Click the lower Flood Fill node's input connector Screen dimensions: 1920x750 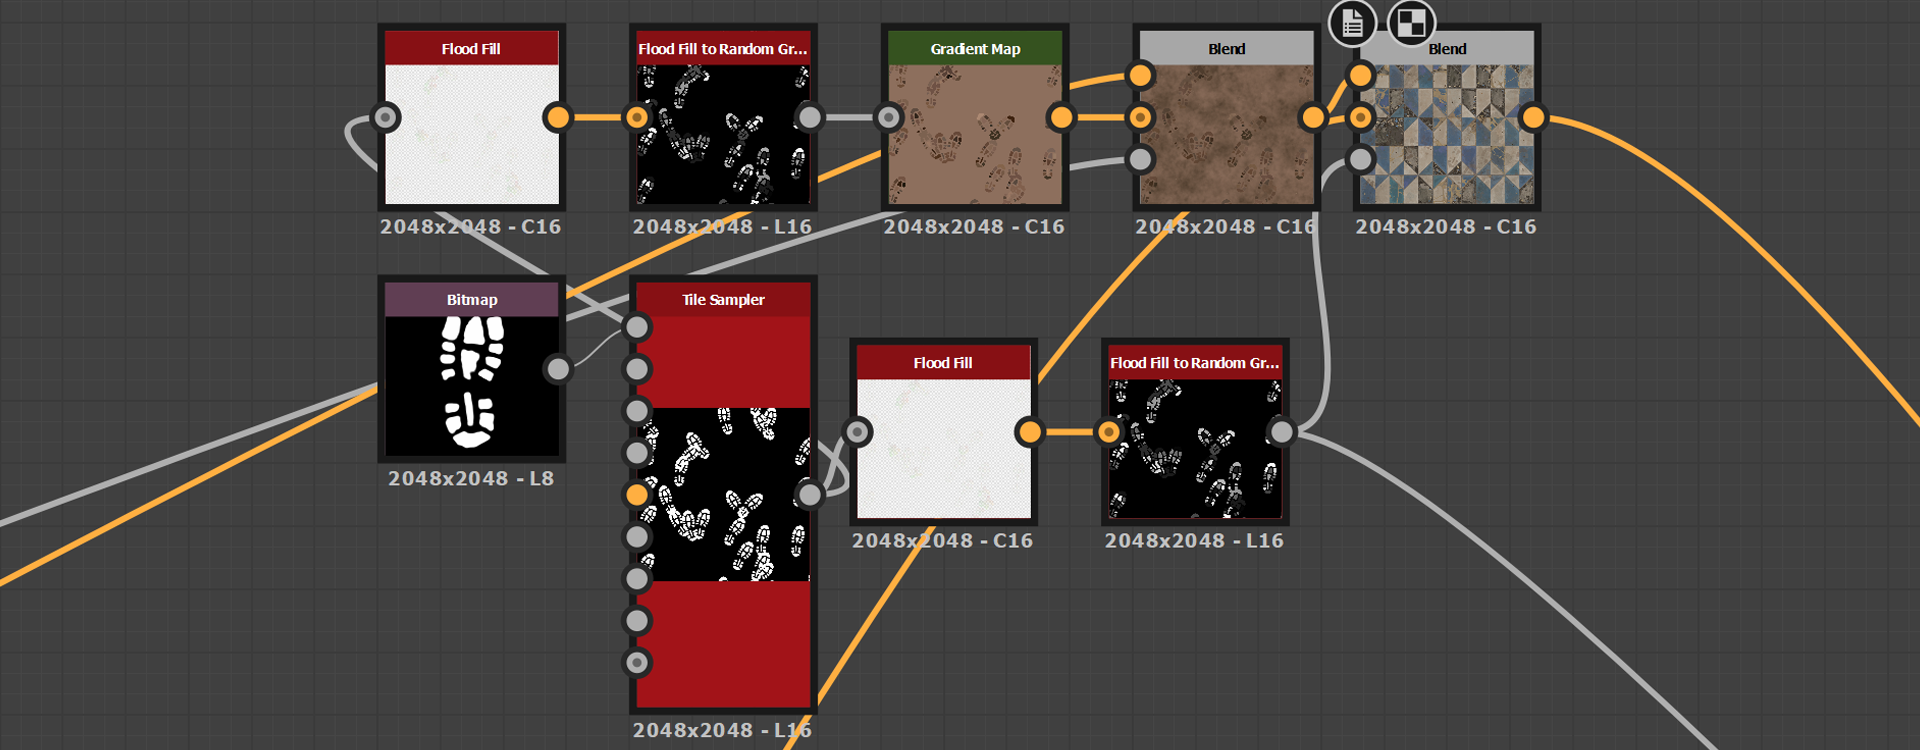coord(857,432)
